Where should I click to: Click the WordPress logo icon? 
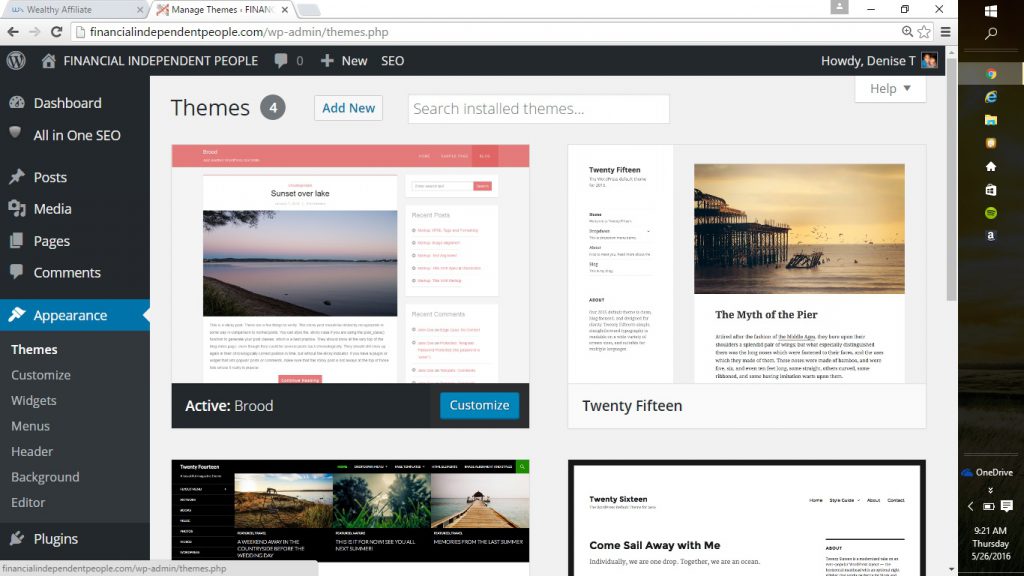tap(16, 61)
